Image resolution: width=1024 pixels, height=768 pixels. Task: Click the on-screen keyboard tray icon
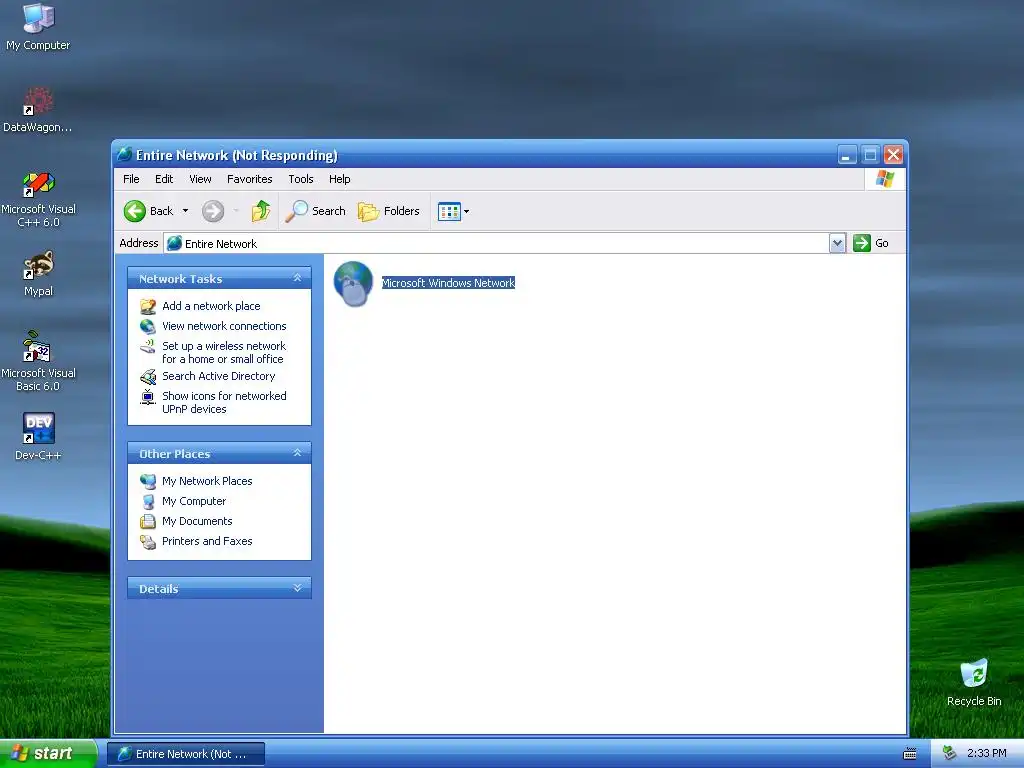click(x=910, y=754)
